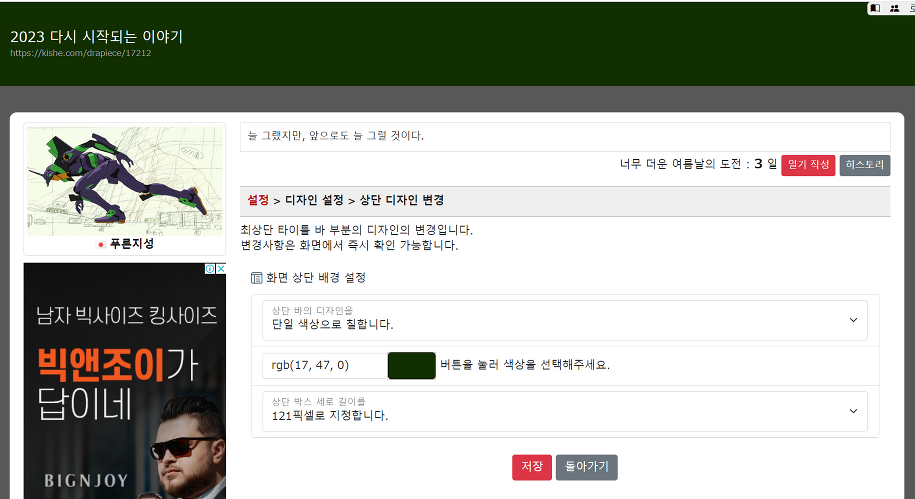Viewport: 915px width, 499px height.
Task: Click the 디자인 설정 breadcrumb item
Action: click(x=314, y=200)
